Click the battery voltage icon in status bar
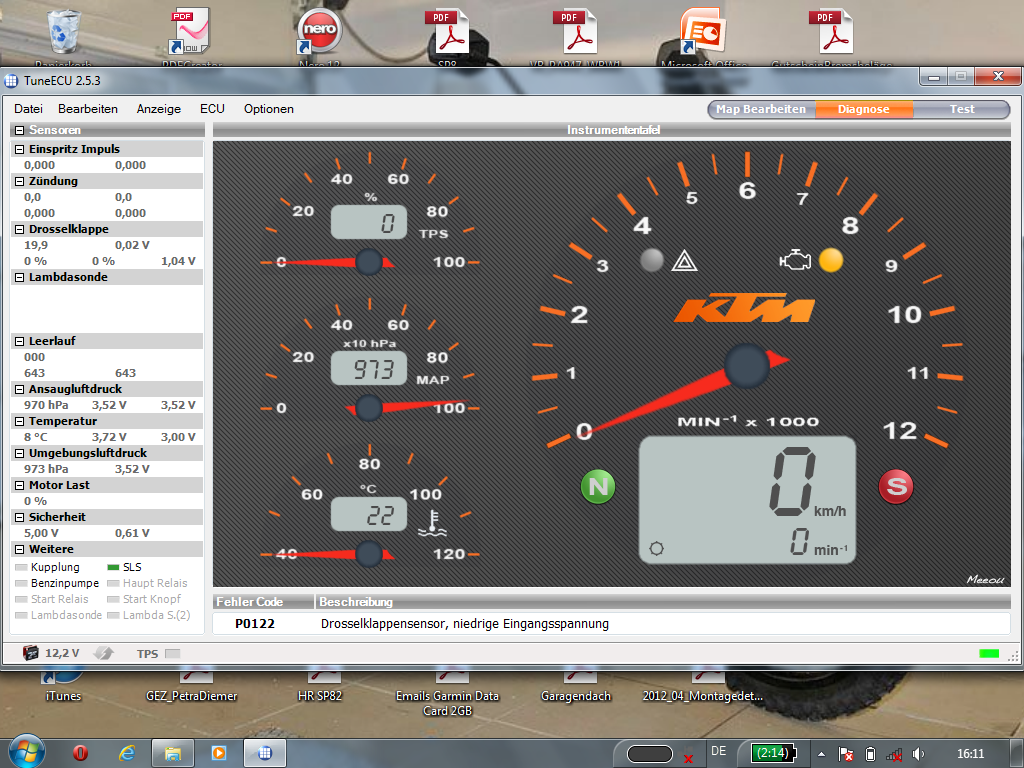This screenshot has height=768, width=1024. (31, 653)
